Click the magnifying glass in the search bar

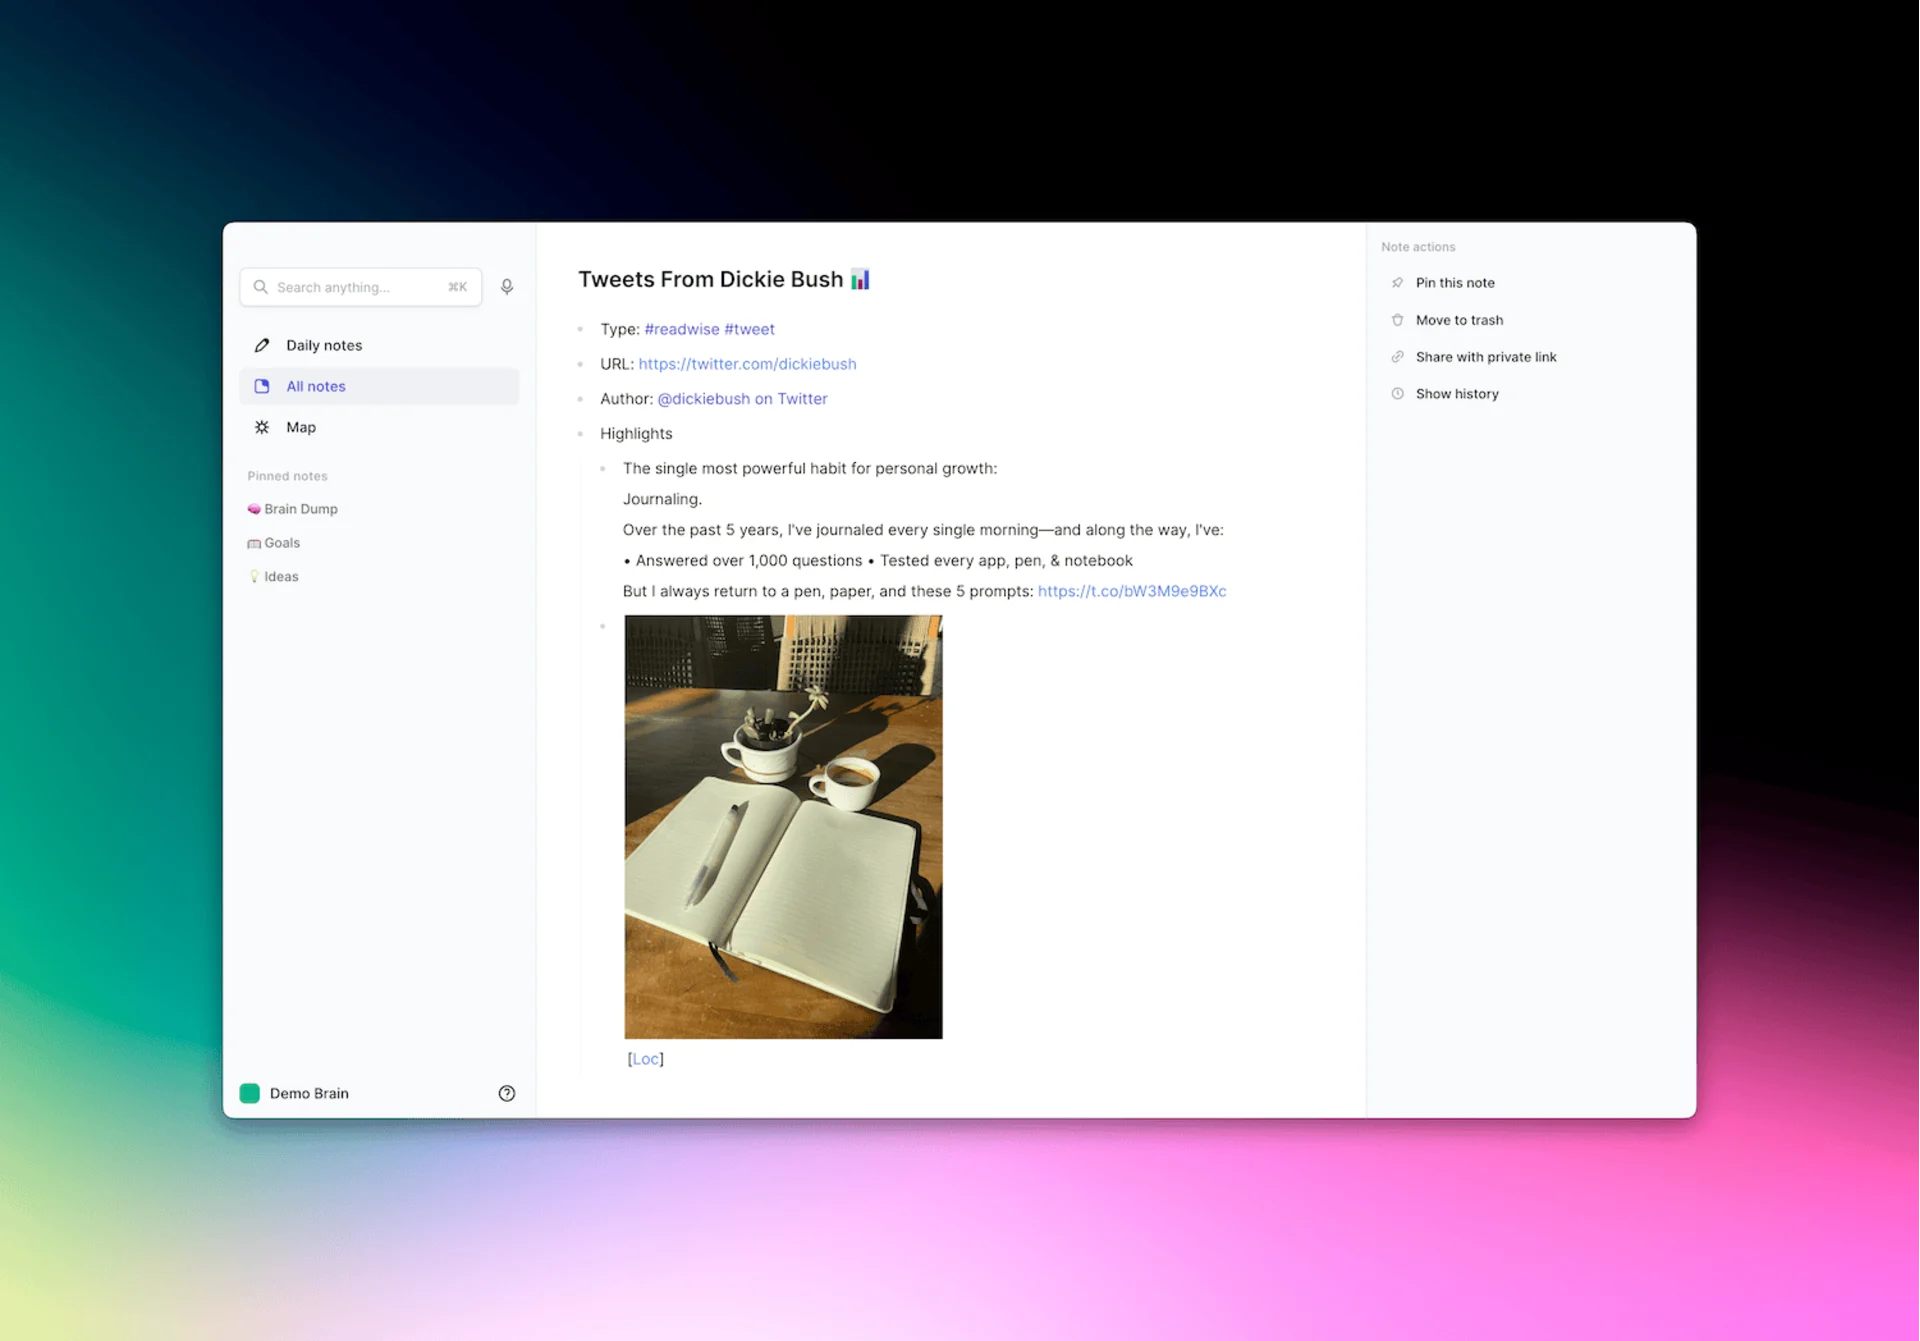(x=260, y=286)
